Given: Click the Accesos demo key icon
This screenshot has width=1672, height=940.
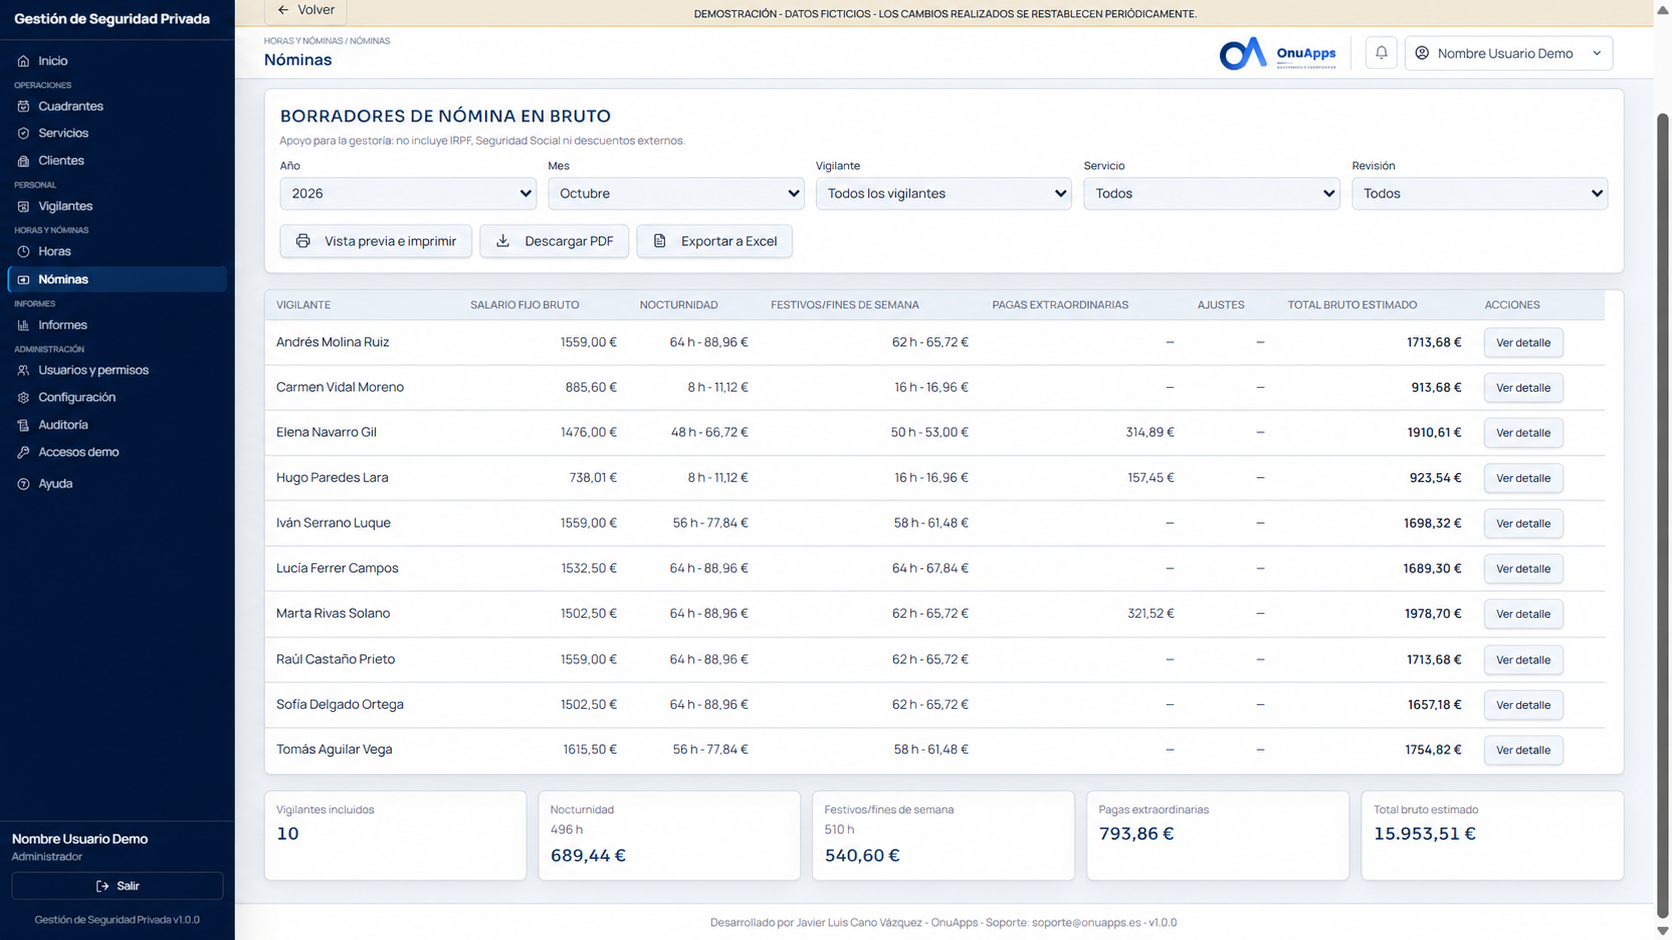Looking at the screenshot, I should pos(23,452).
